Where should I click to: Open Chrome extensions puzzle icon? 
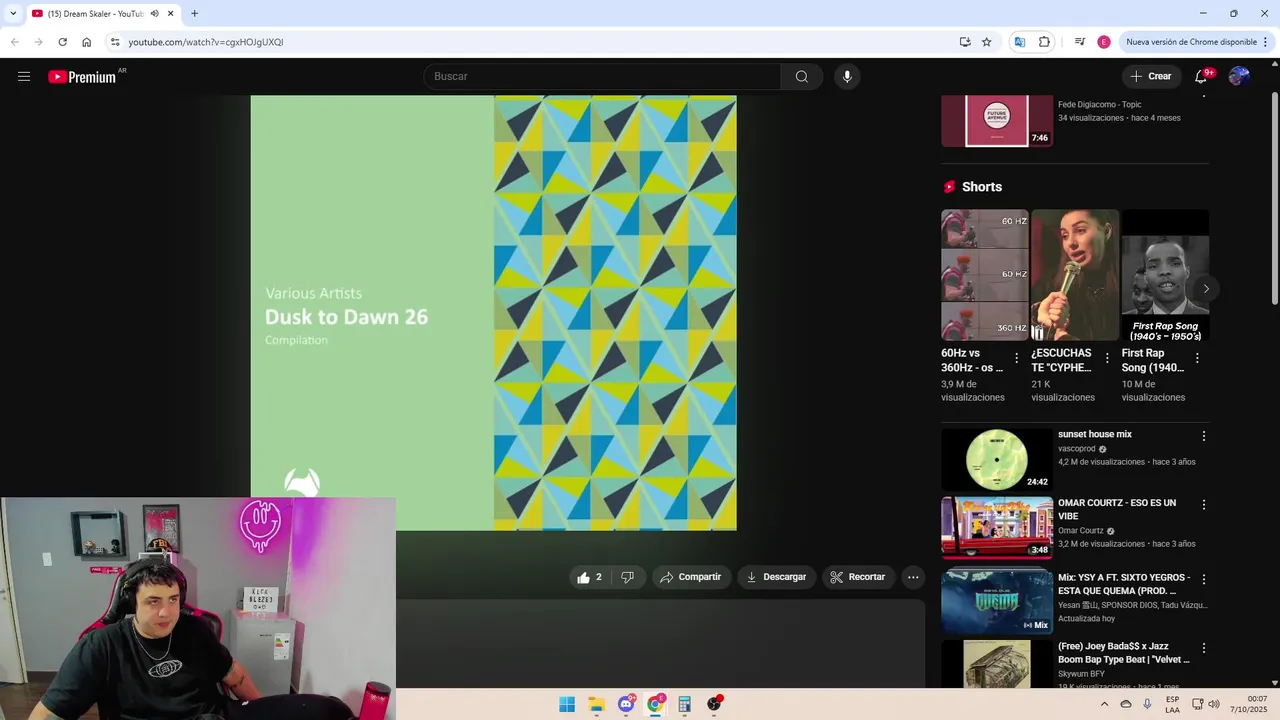(x=1044, y=42)
